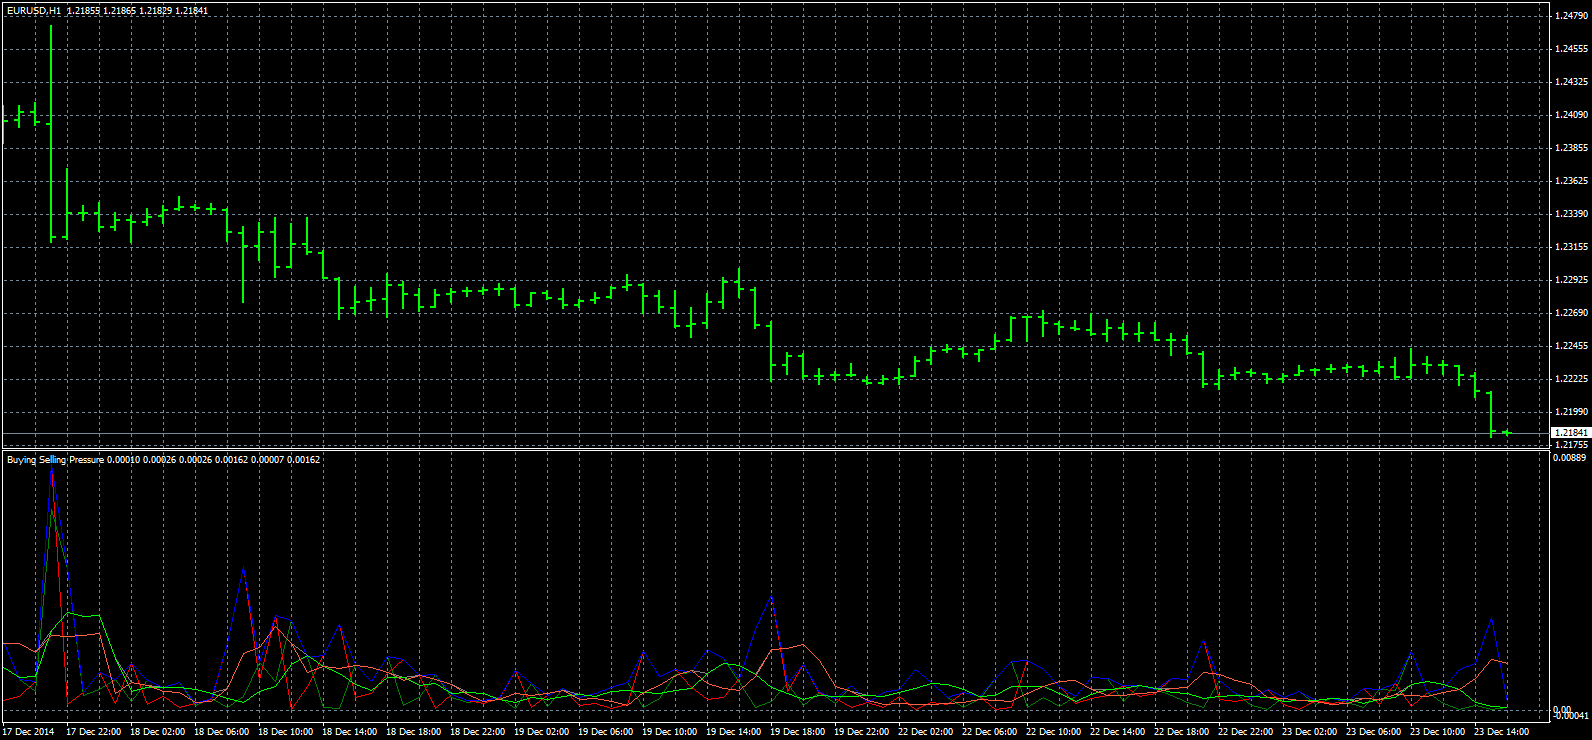Click the 22 Dec 22:00 time label
1592x740 pixels.
point(1246,732)
